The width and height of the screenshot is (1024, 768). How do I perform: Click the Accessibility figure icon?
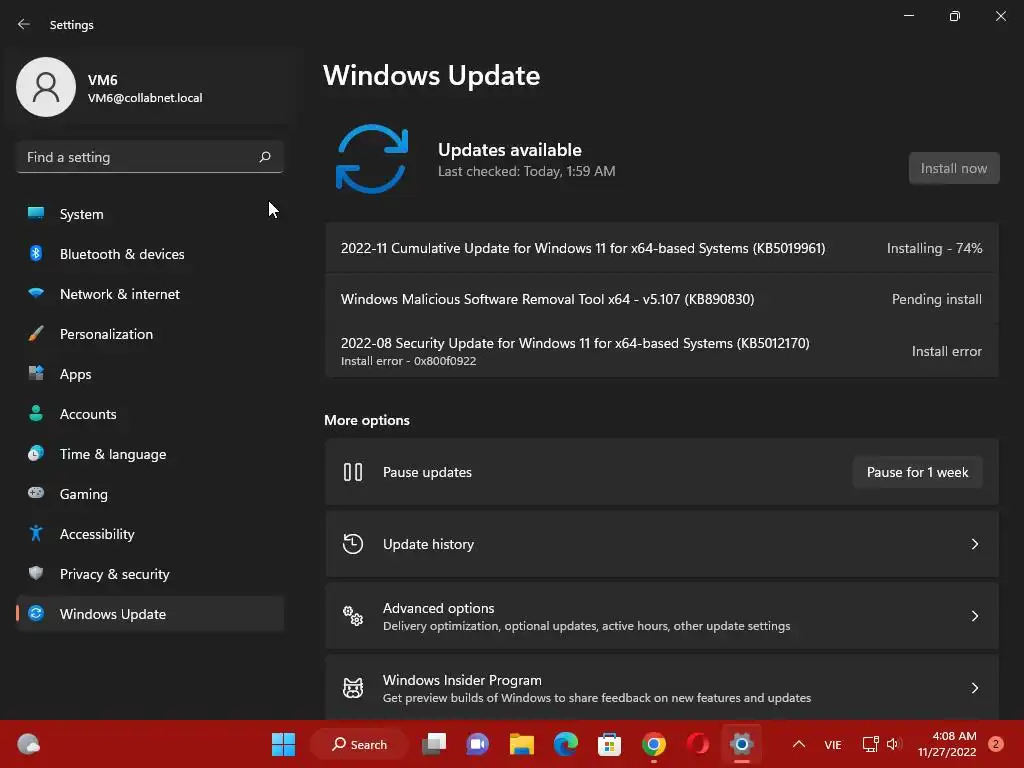(x=36, y=534)
